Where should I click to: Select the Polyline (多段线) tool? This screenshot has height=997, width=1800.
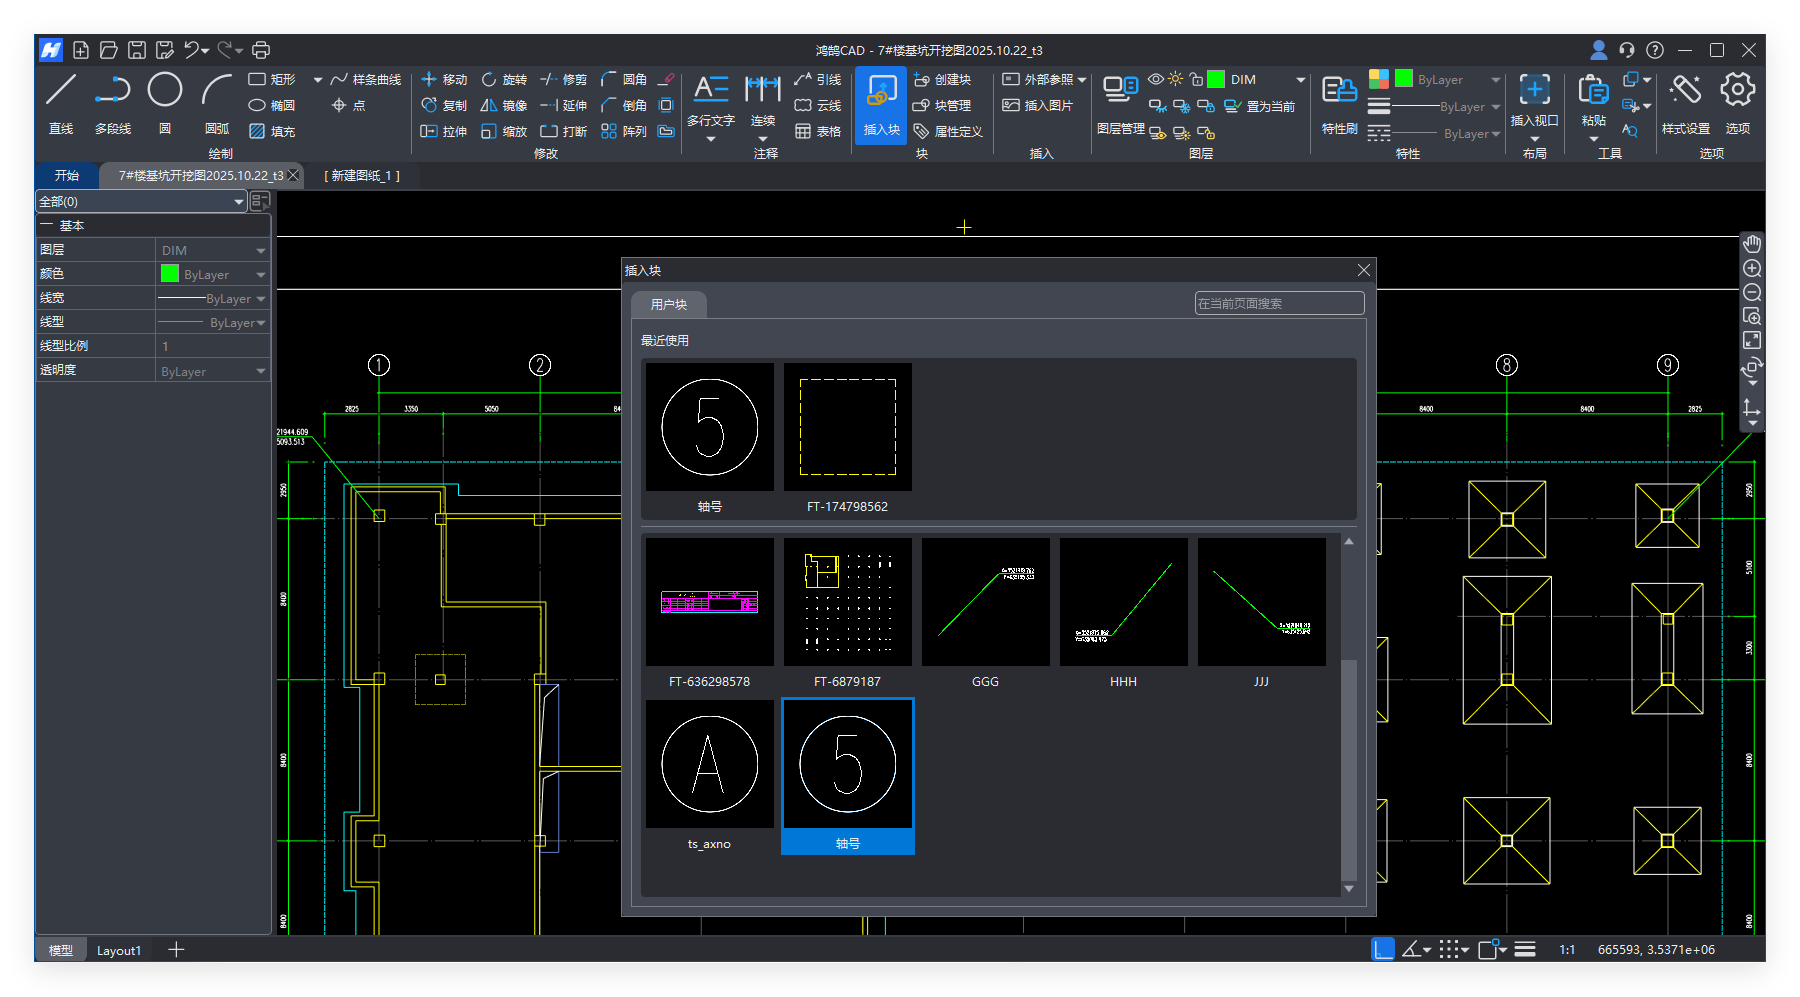coord(113,91)
